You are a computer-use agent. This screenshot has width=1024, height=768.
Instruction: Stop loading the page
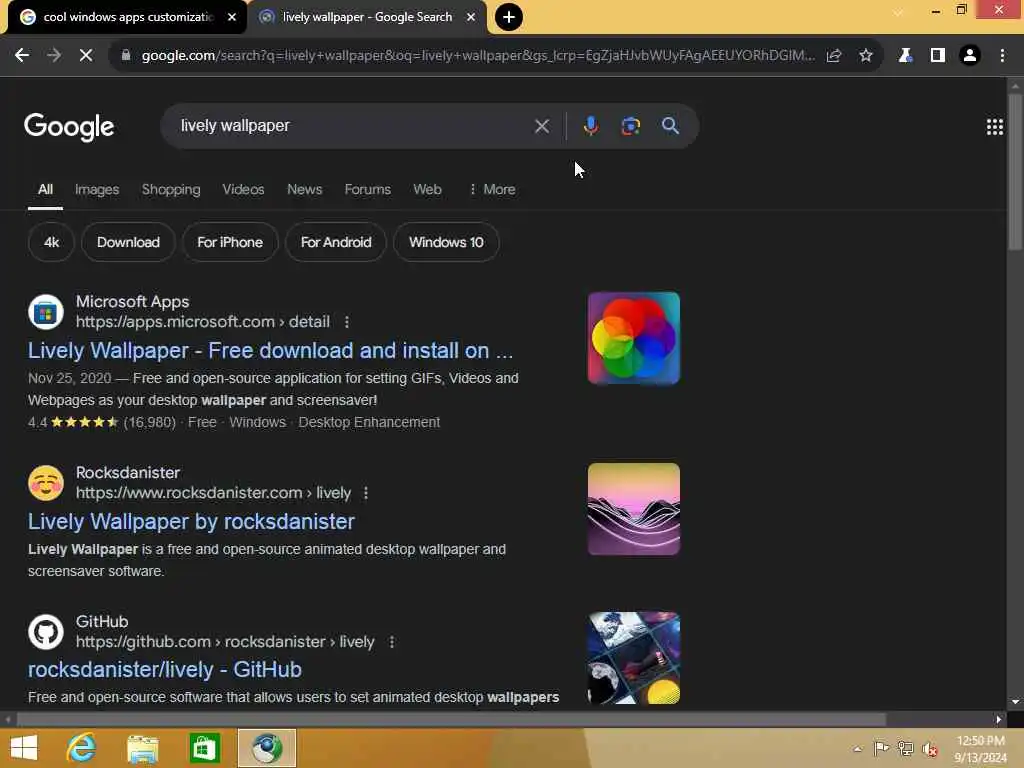click(x=86, y=56)
